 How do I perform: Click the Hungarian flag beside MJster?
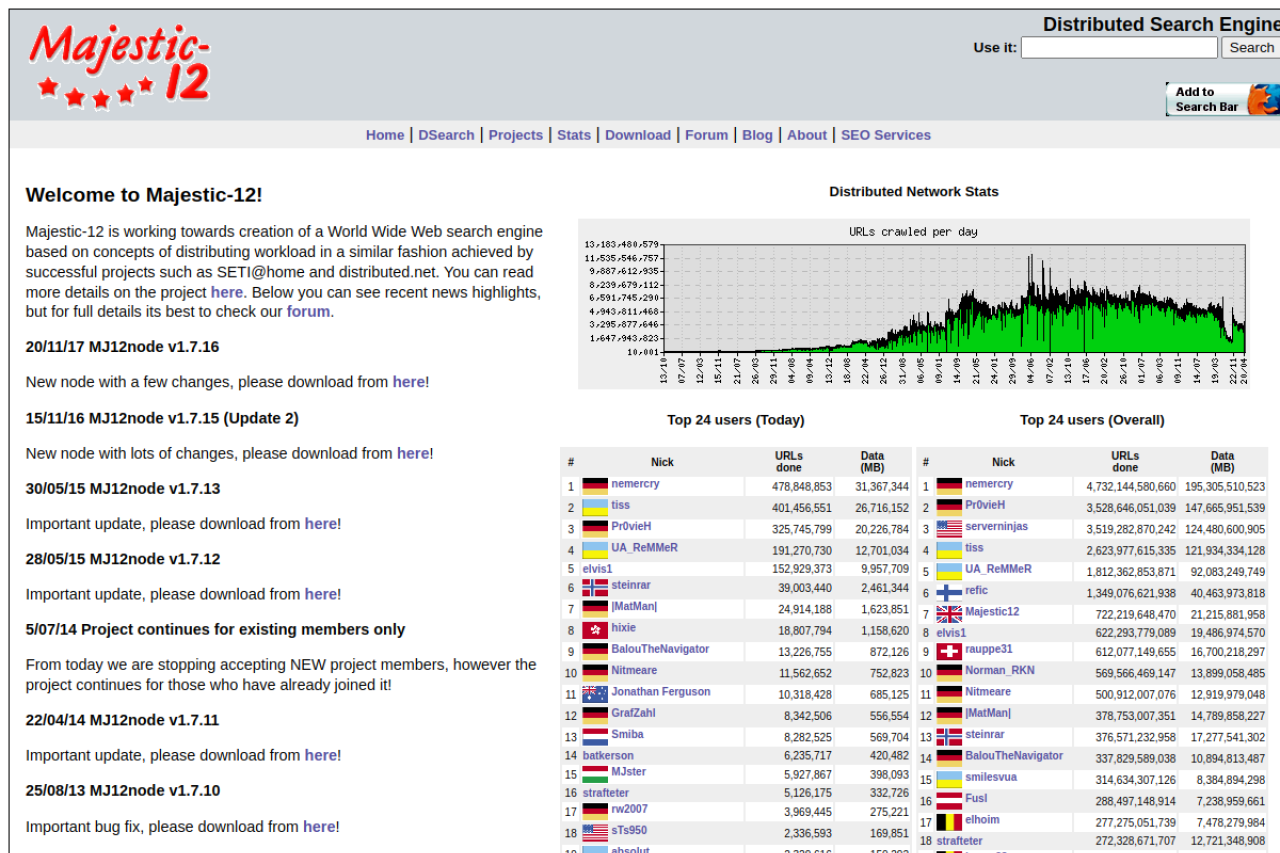(x=595, y=774)
